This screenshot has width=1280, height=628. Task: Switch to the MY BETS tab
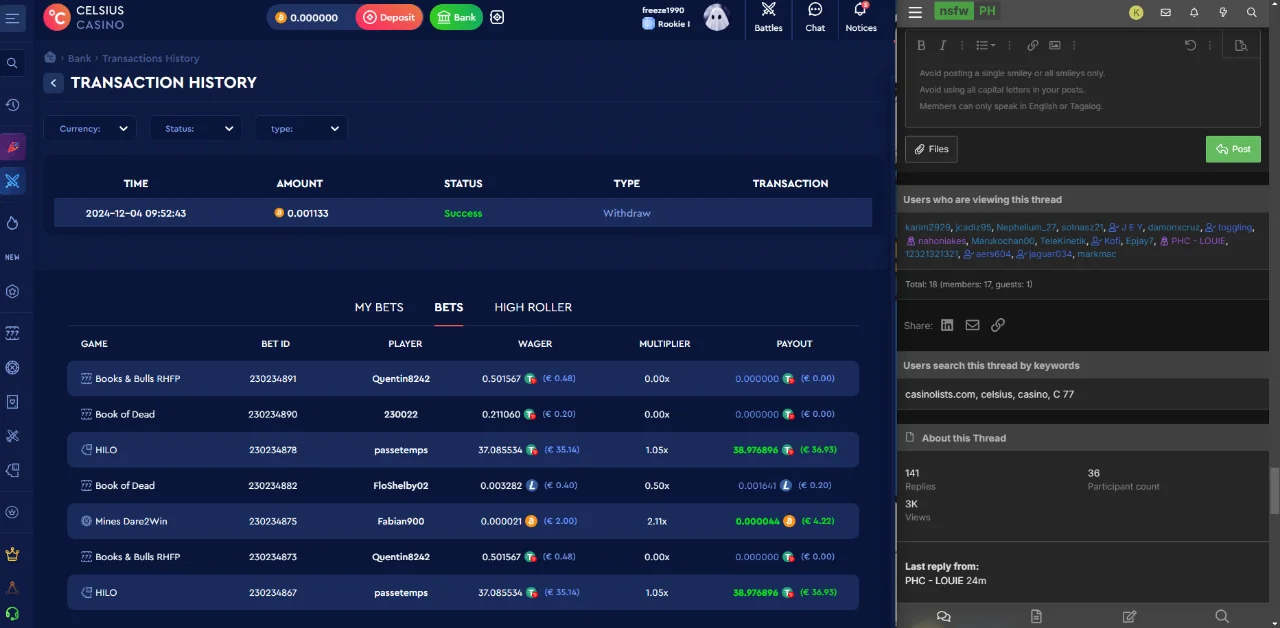[x=379, y=307]
